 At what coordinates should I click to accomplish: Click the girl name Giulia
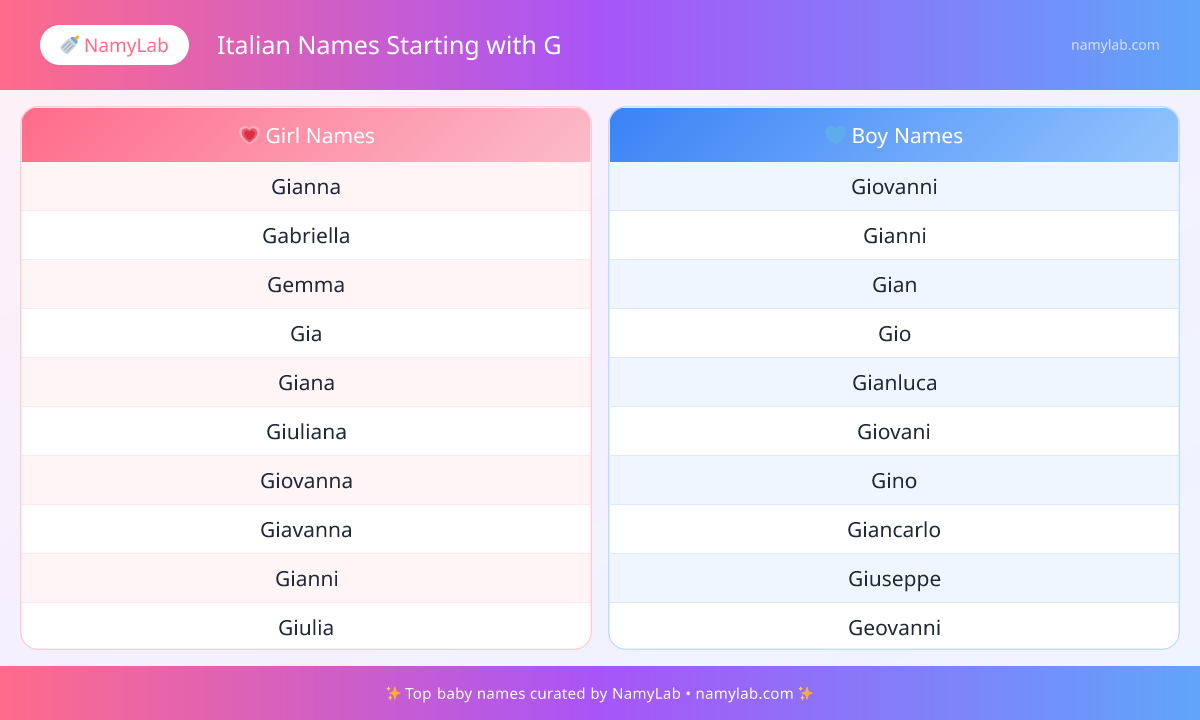pos(306,628)
